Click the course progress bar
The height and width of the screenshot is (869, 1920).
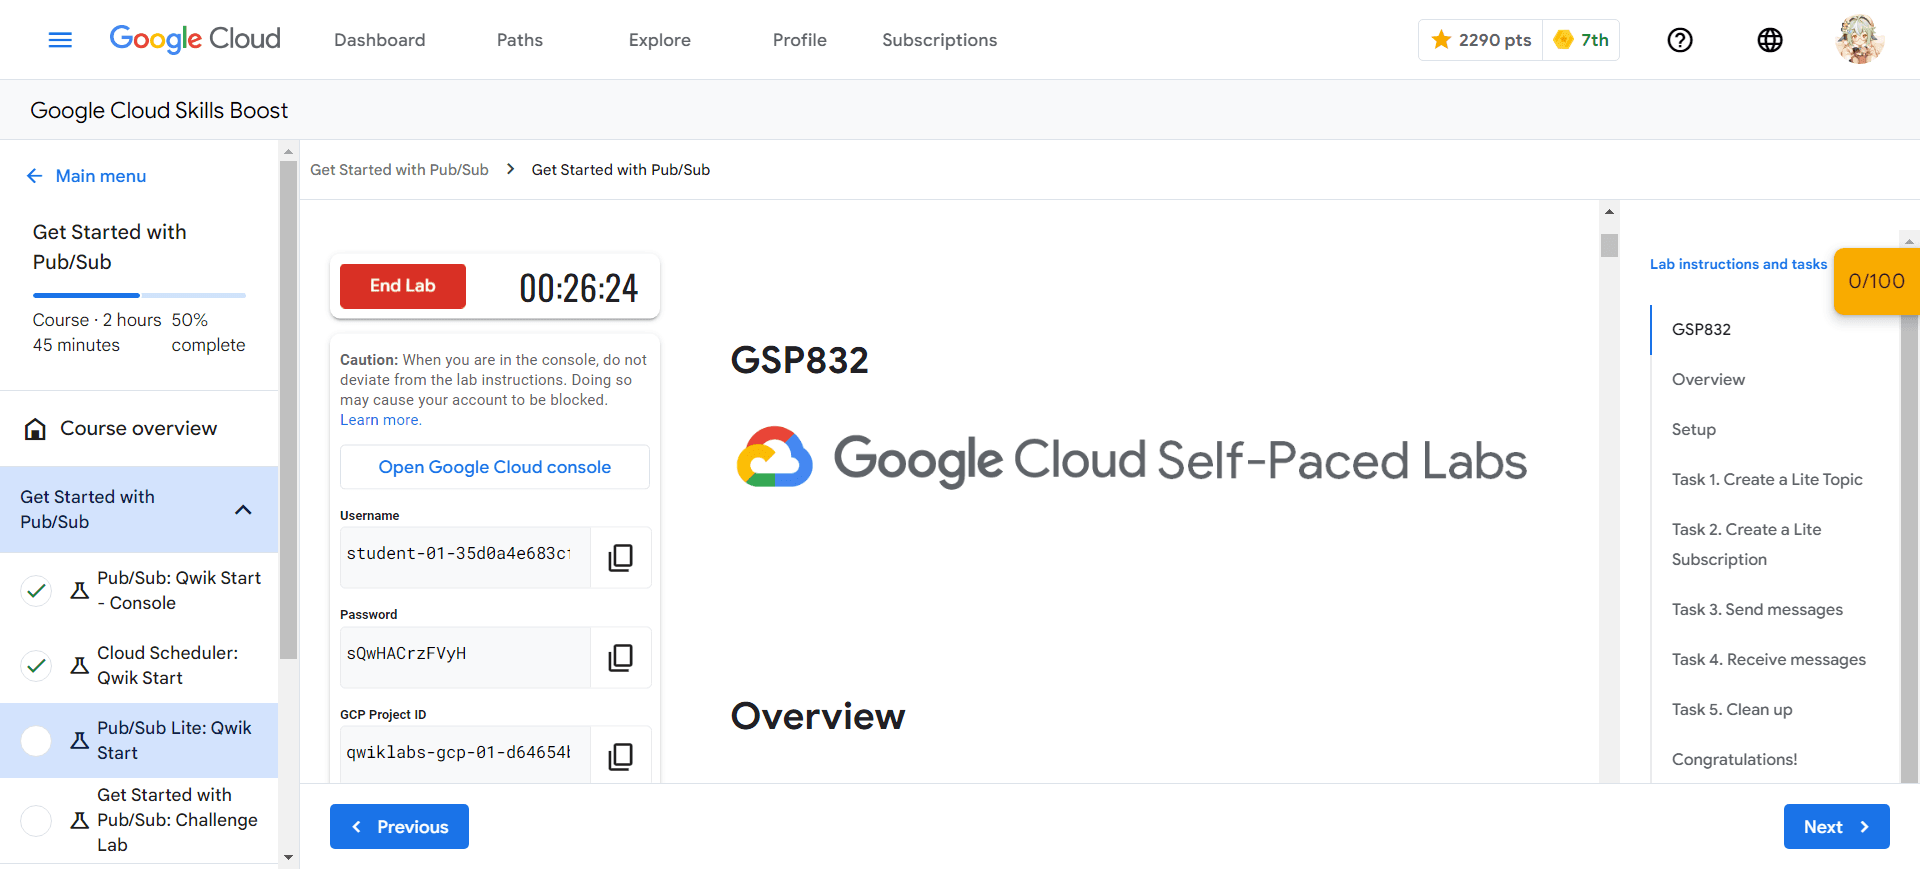pyautogui.click(x=139, y=295)
